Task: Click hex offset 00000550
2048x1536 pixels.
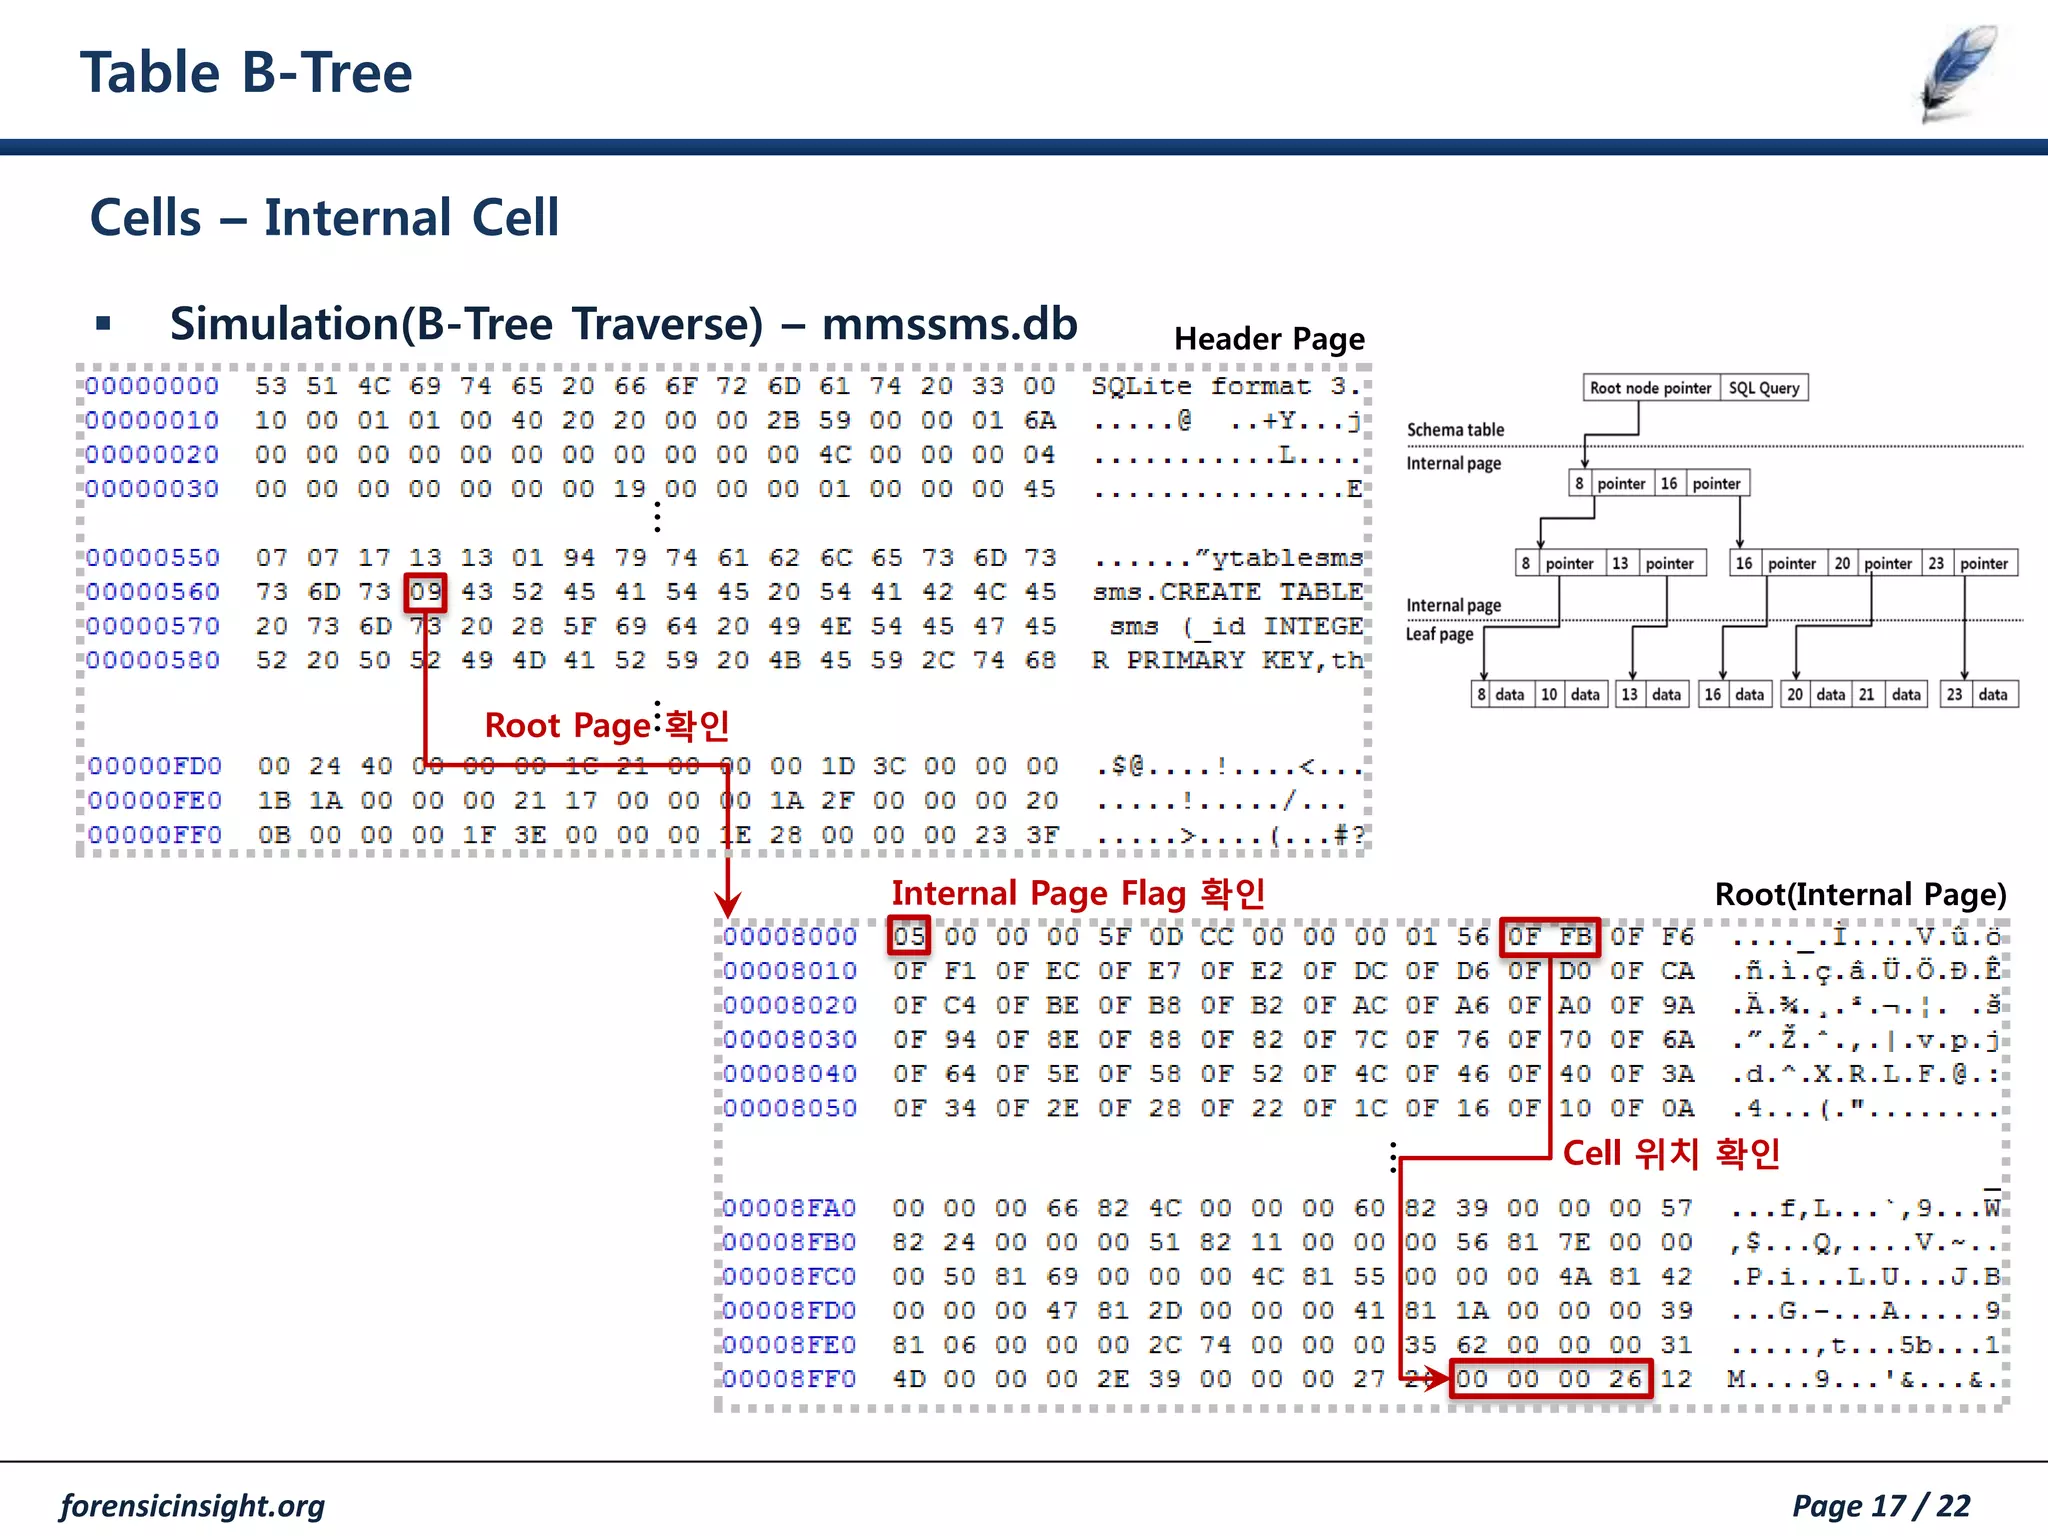Action: coord(152,557)
